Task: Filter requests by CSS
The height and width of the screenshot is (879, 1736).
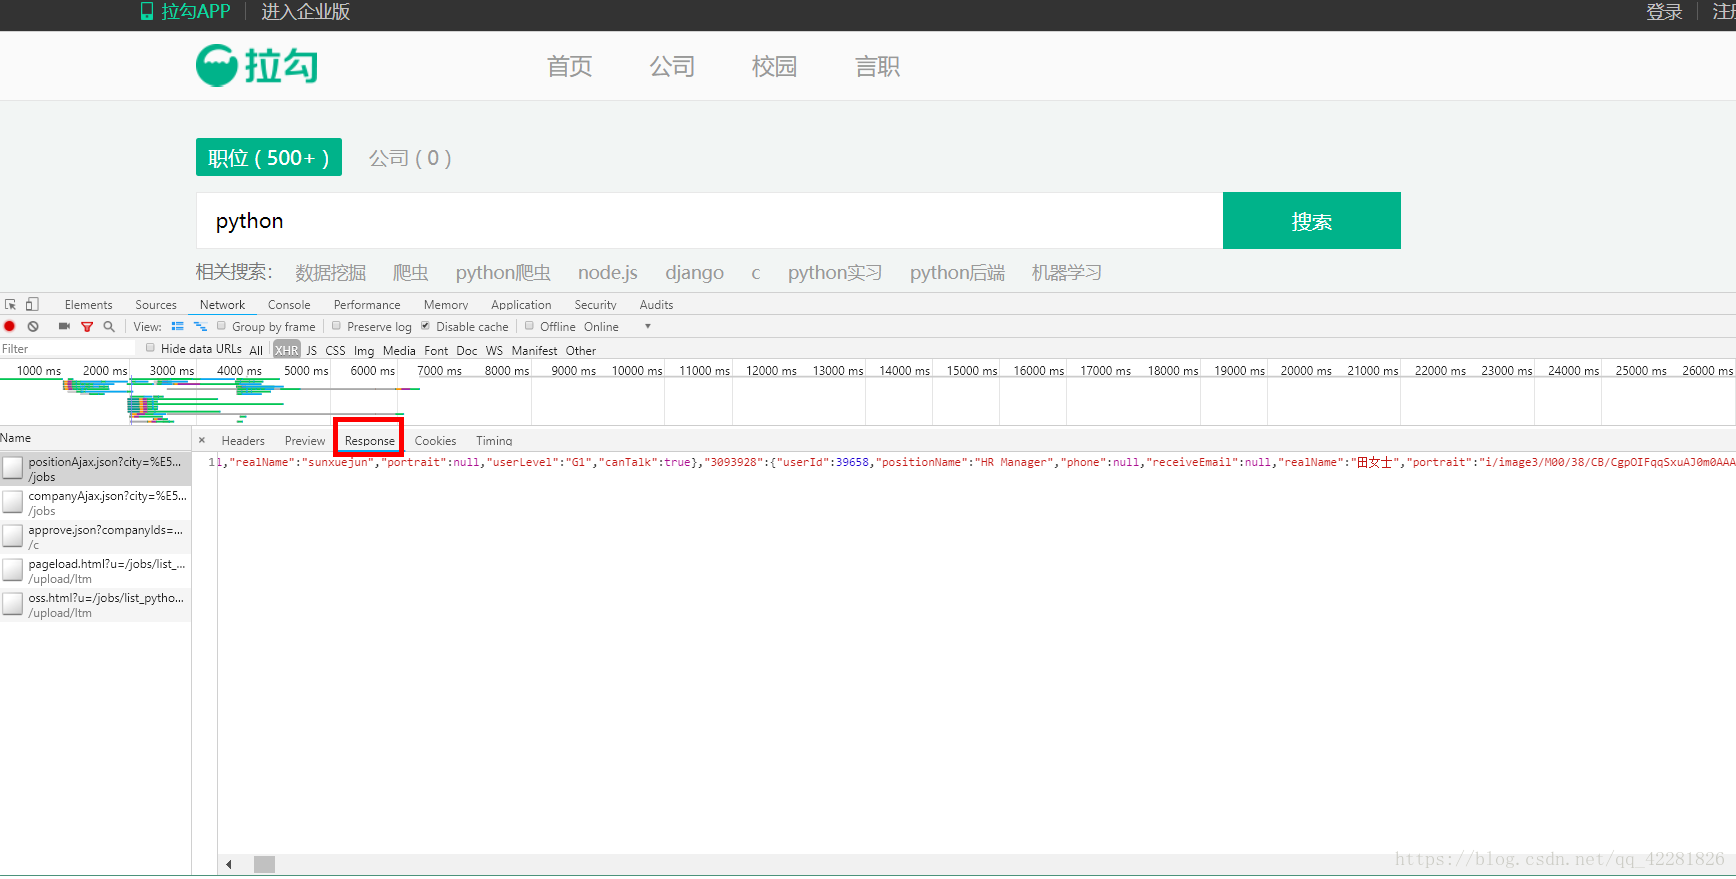Action: [335, 351]
